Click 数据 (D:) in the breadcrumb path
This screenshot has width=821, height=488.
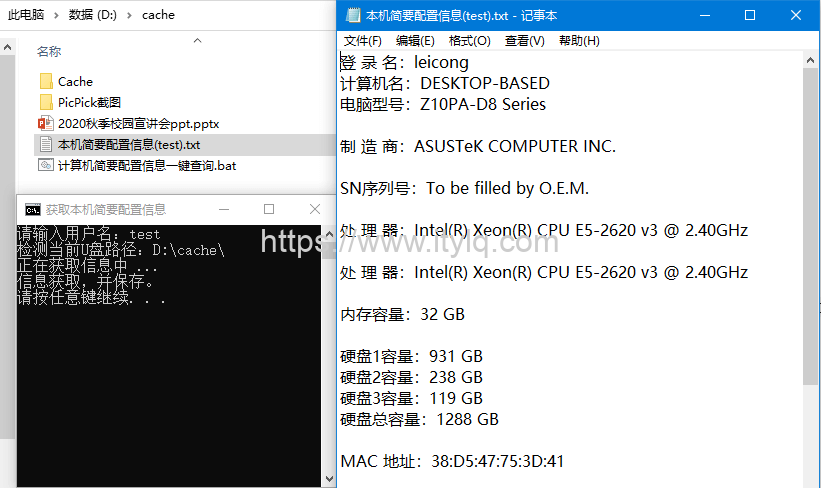93,15
